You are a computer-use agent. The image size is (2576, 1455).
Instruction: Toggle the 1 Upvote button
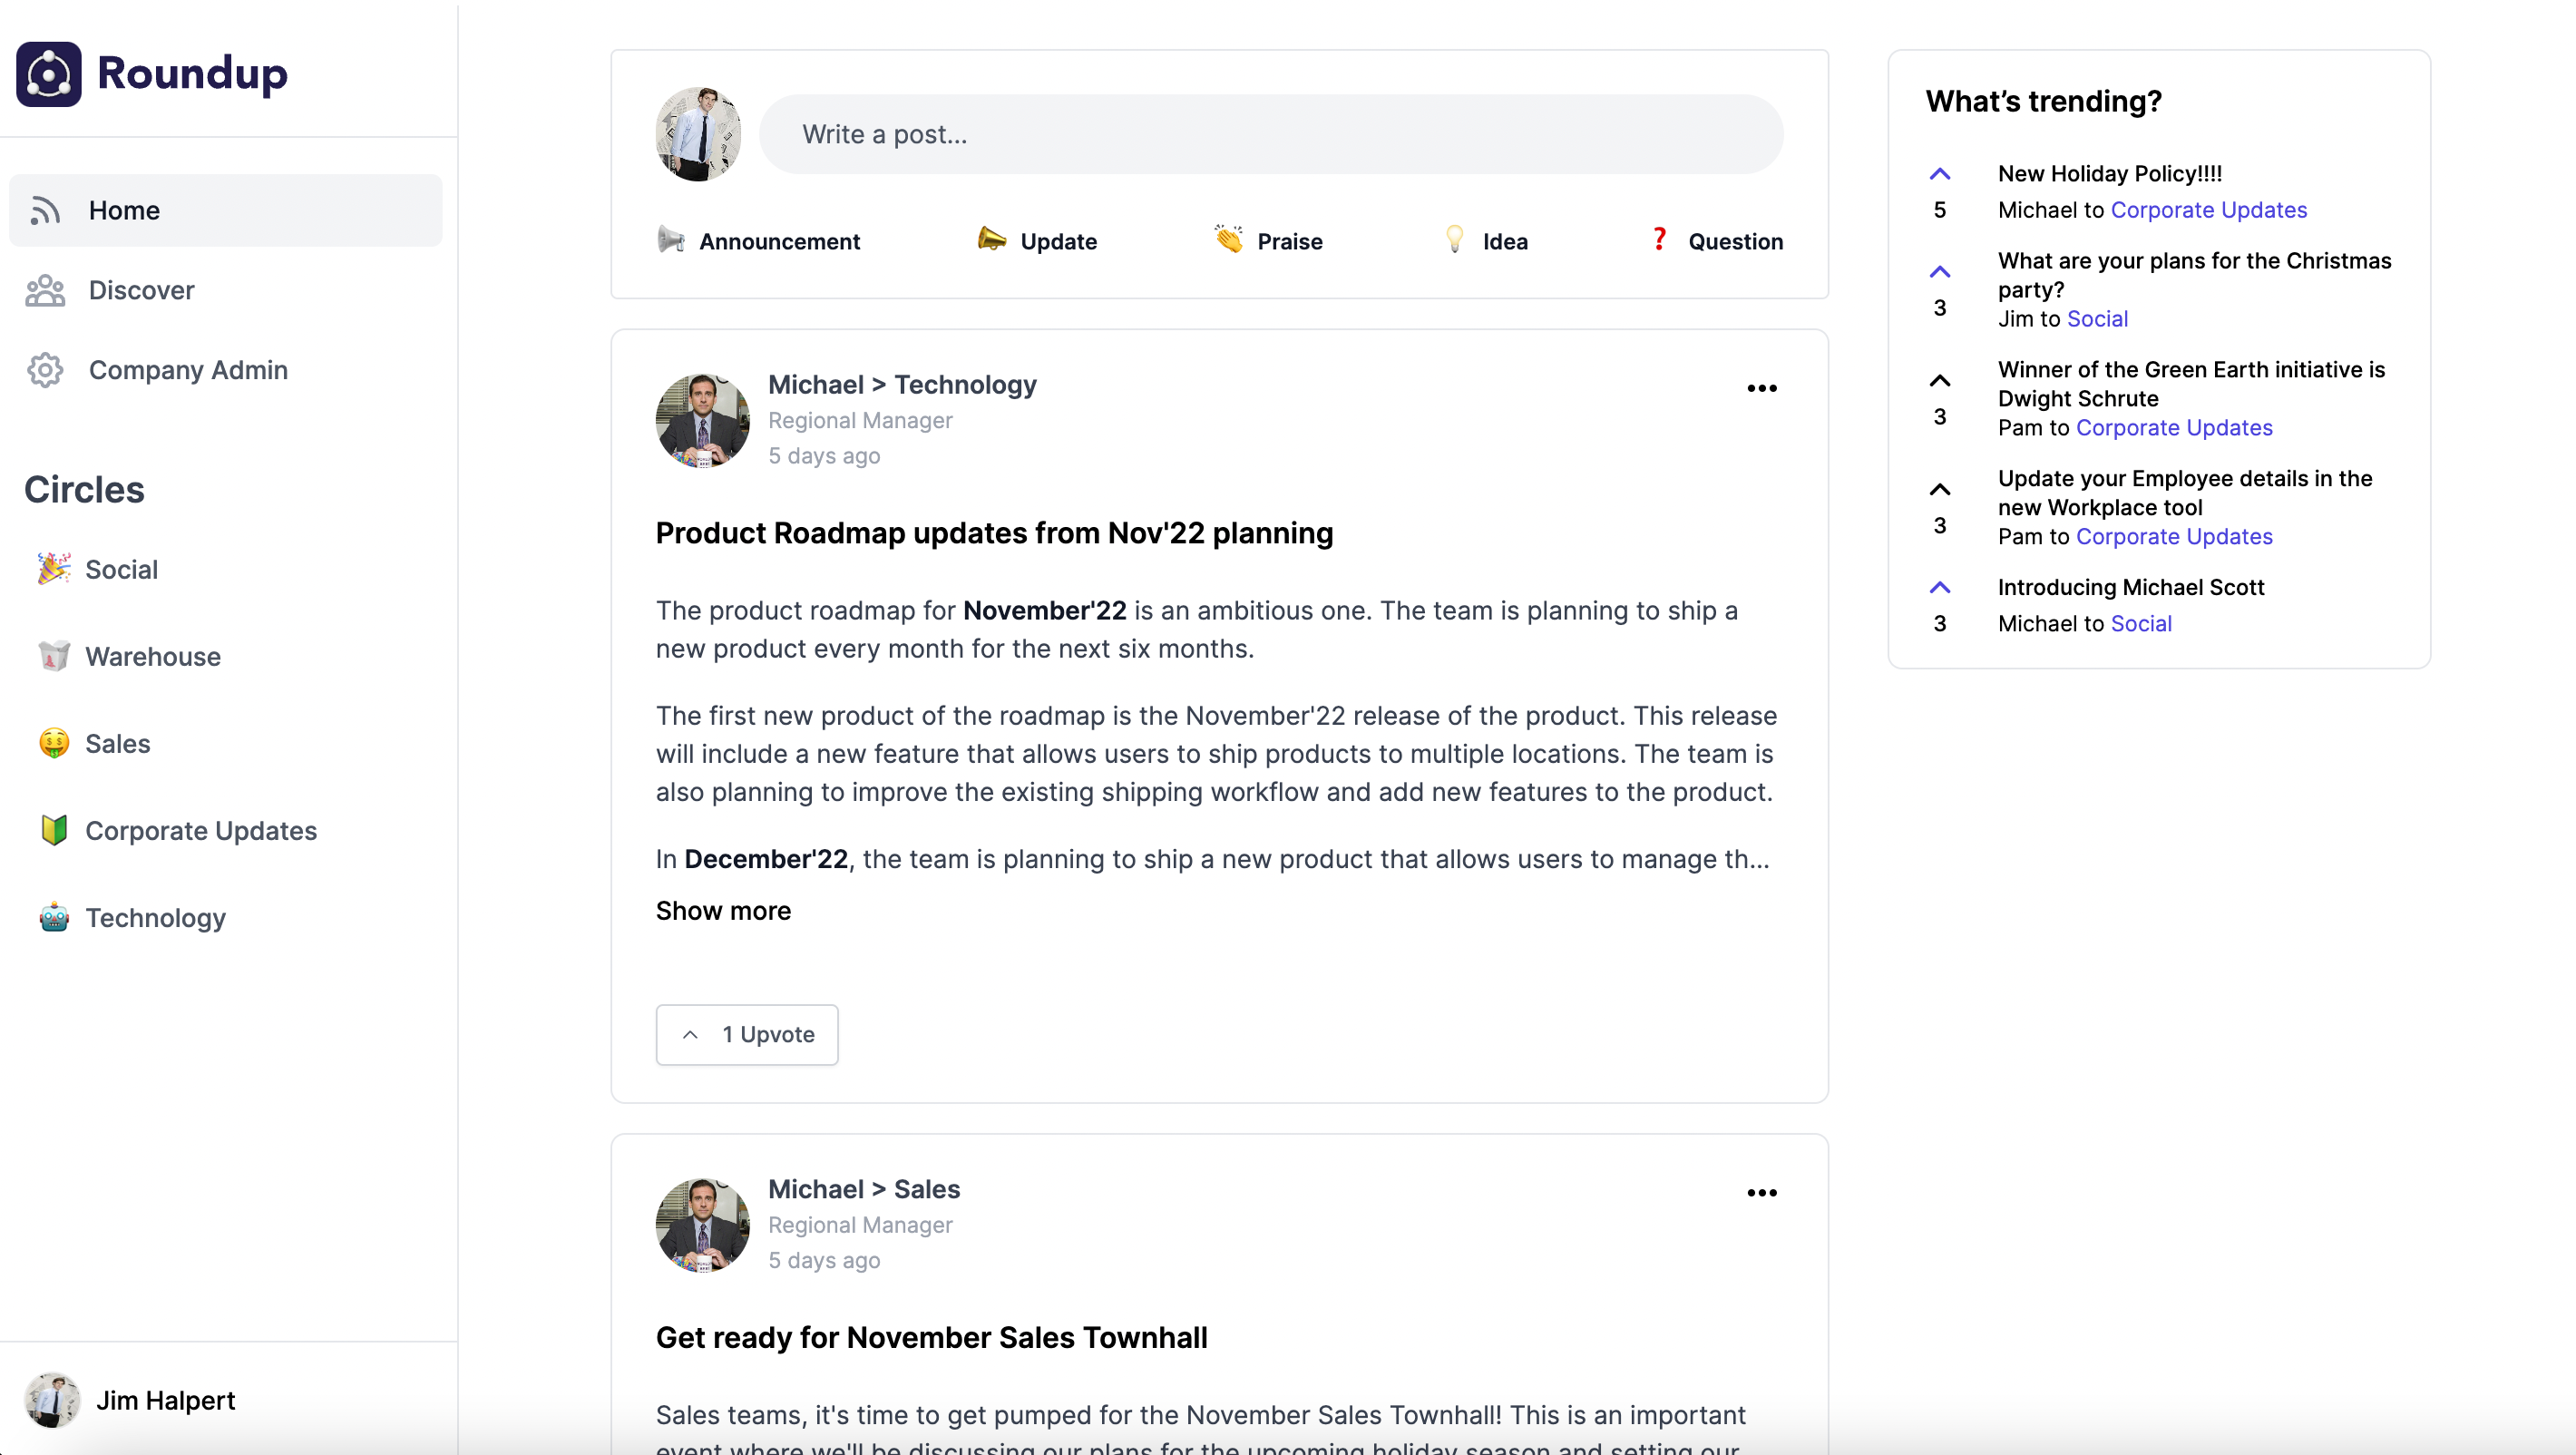[x=746, y=1034]
